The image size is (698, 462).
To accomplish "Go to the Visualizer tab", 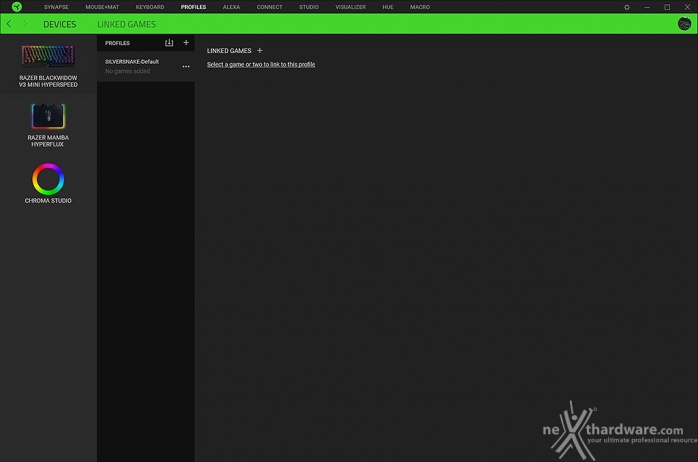I will 350,7.
